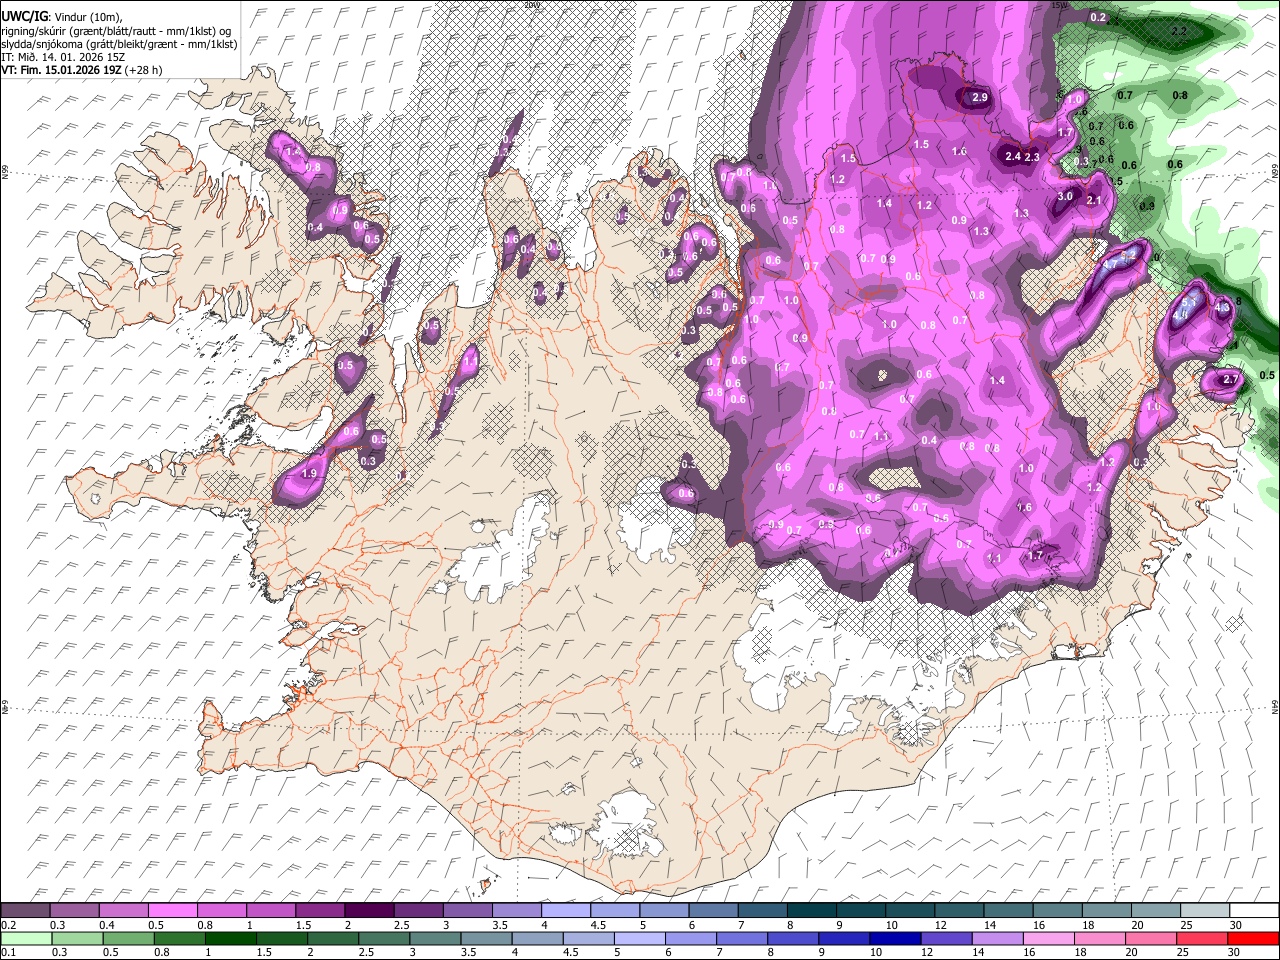
Task: Click the light grey 25–30 snow legend swatch
Action: pyautogui.click(x=1205, y=910)
